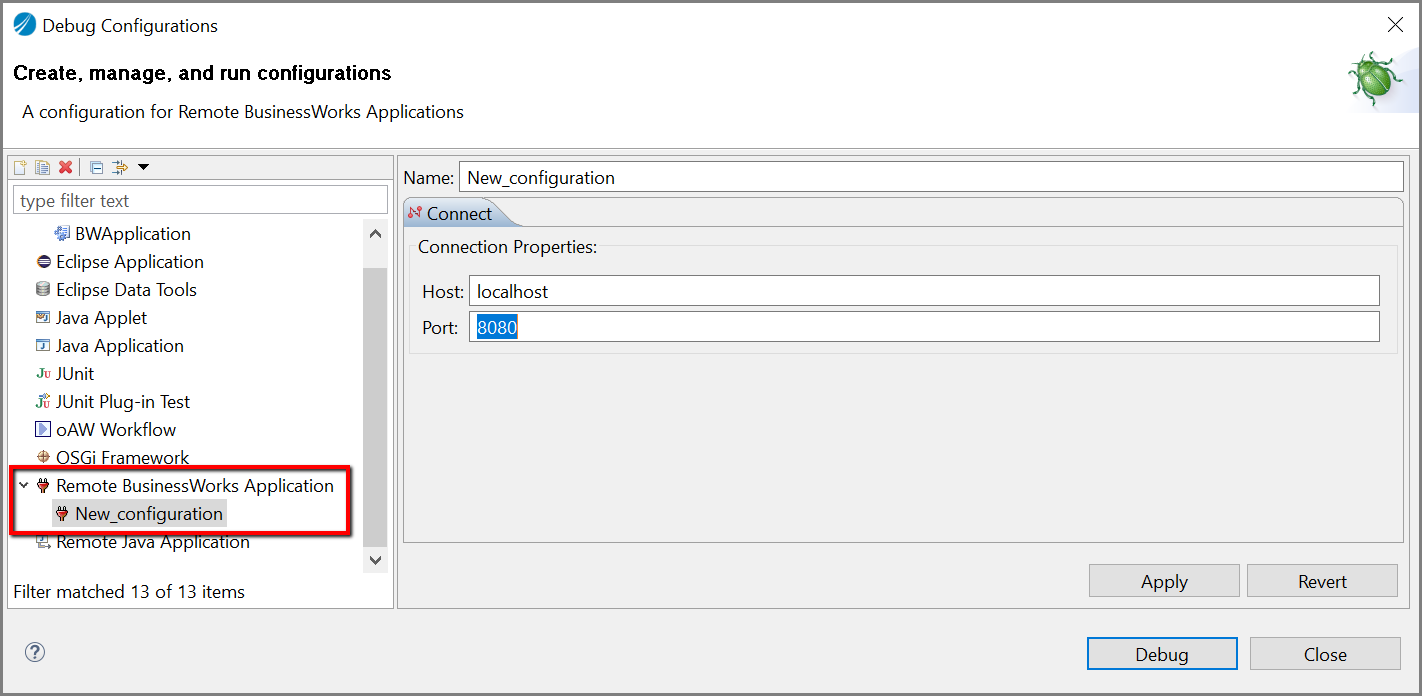Select the OSGi Framework entry
This screenshot has height=696, width=1422.
point(122,458)
